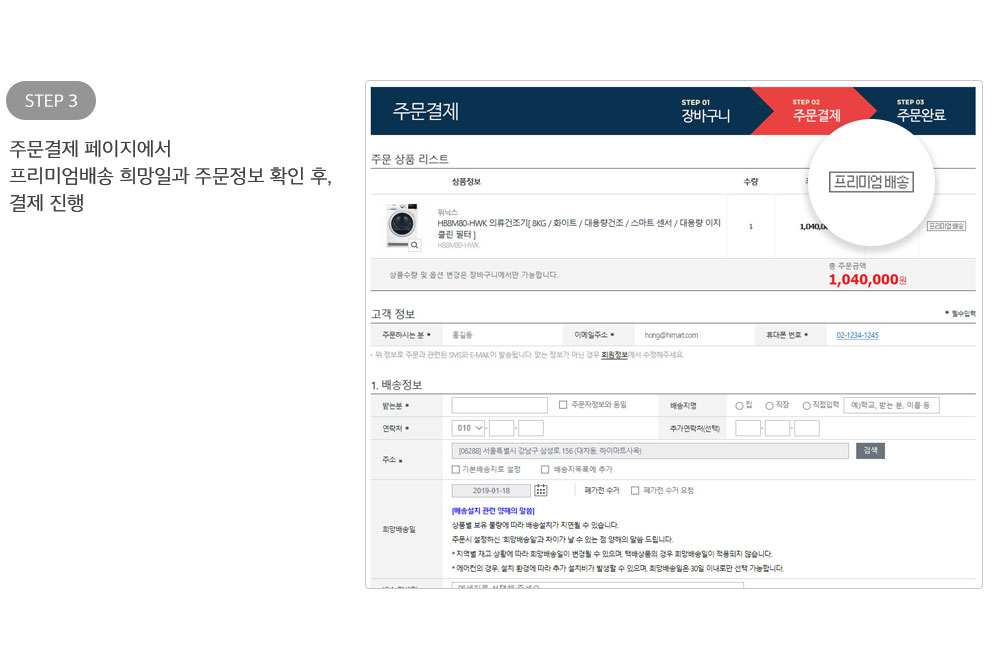Select the 집 delivery name radio
This screenshot has width=1008, height=668.
click(739, 406)
